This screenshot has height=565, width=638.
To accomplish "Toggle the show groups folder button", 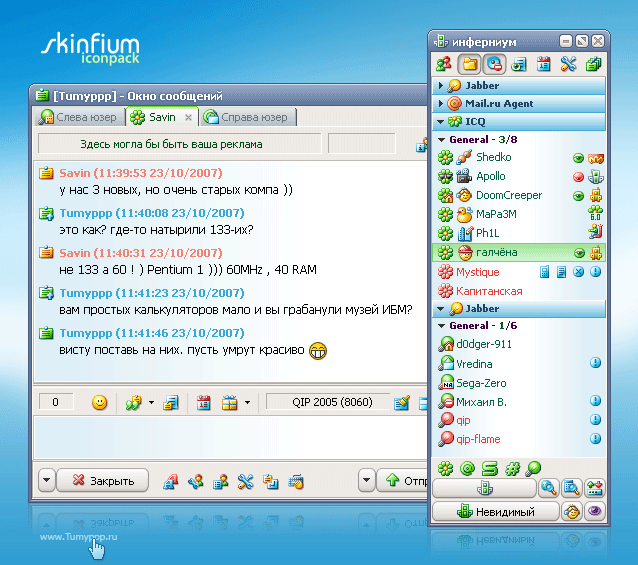I will tap(469, 64).
